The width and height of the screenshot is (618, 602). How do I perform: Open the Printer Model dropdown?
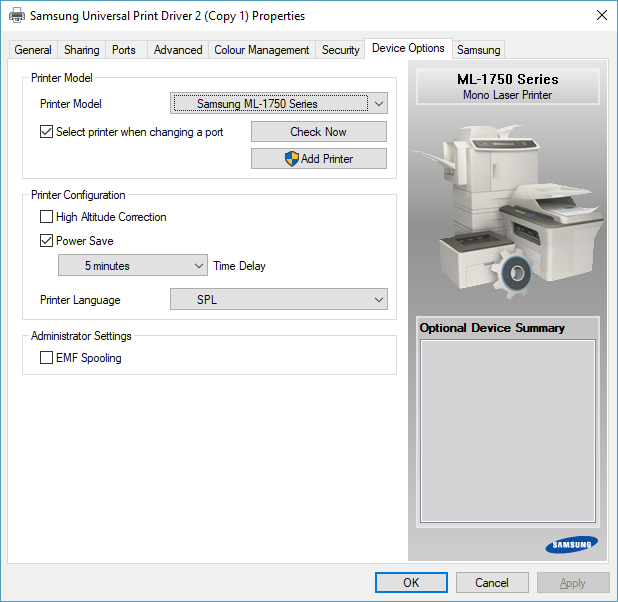tap(279, 103)
